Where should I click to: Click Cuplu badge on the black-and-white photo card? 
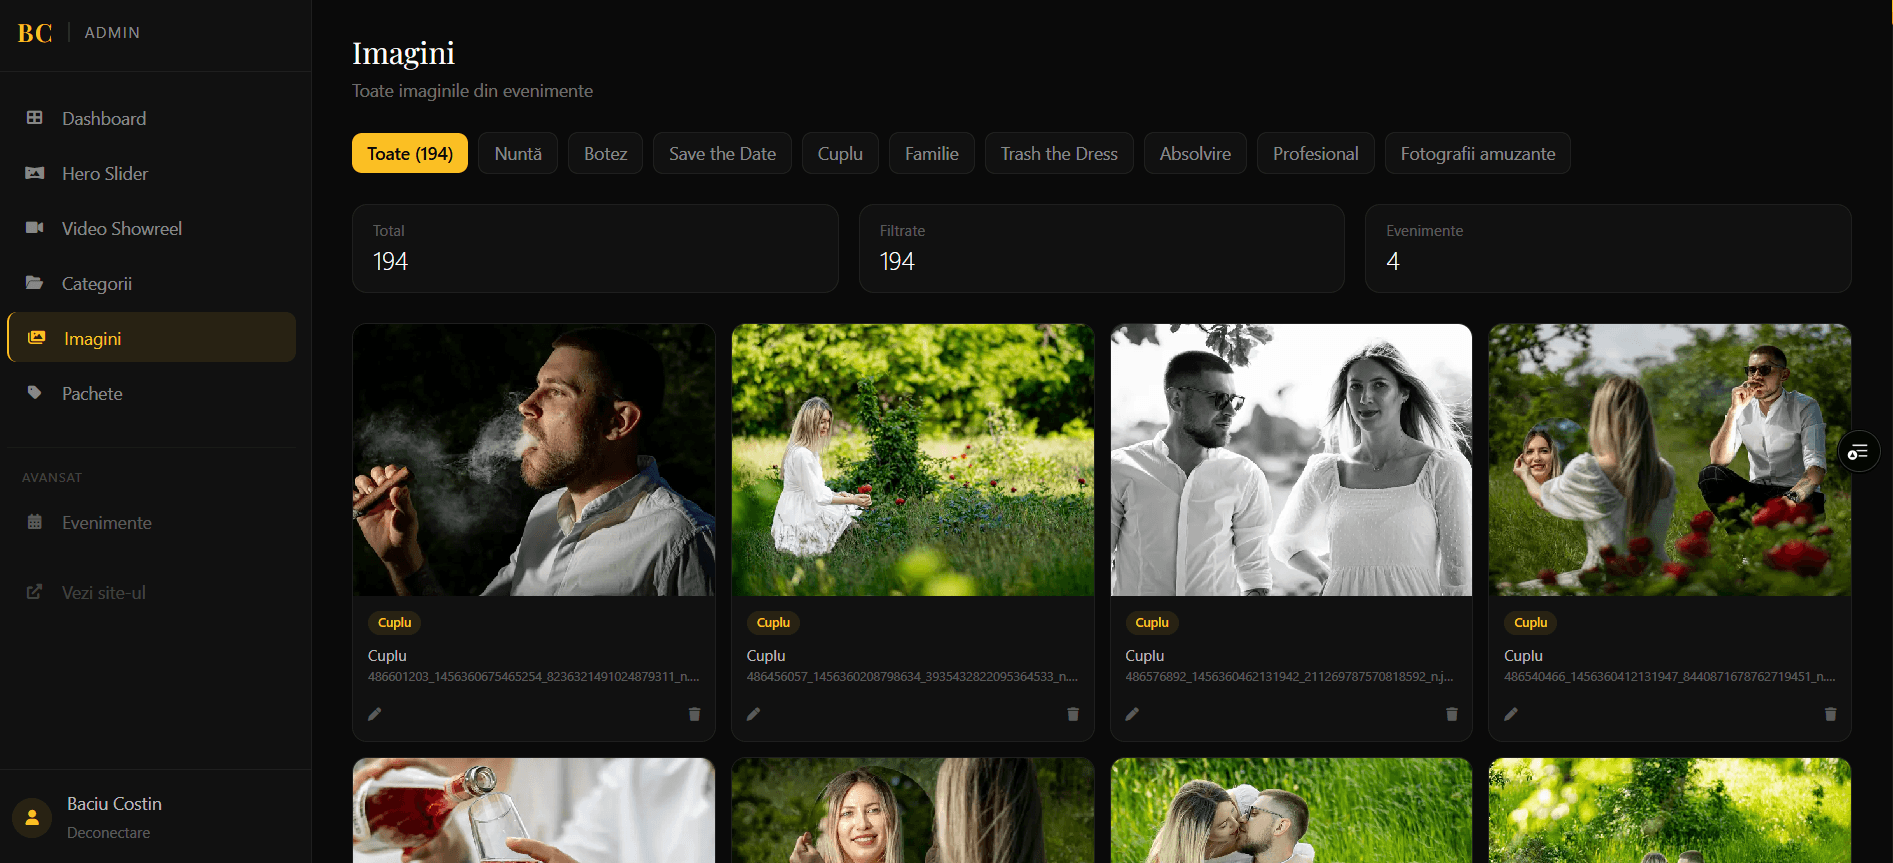1152,622
